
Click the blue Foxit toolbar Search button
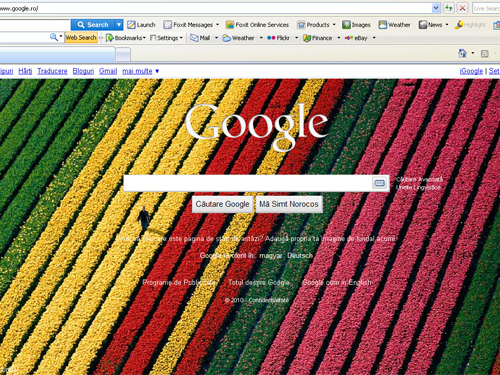click(x=93, y=25)
